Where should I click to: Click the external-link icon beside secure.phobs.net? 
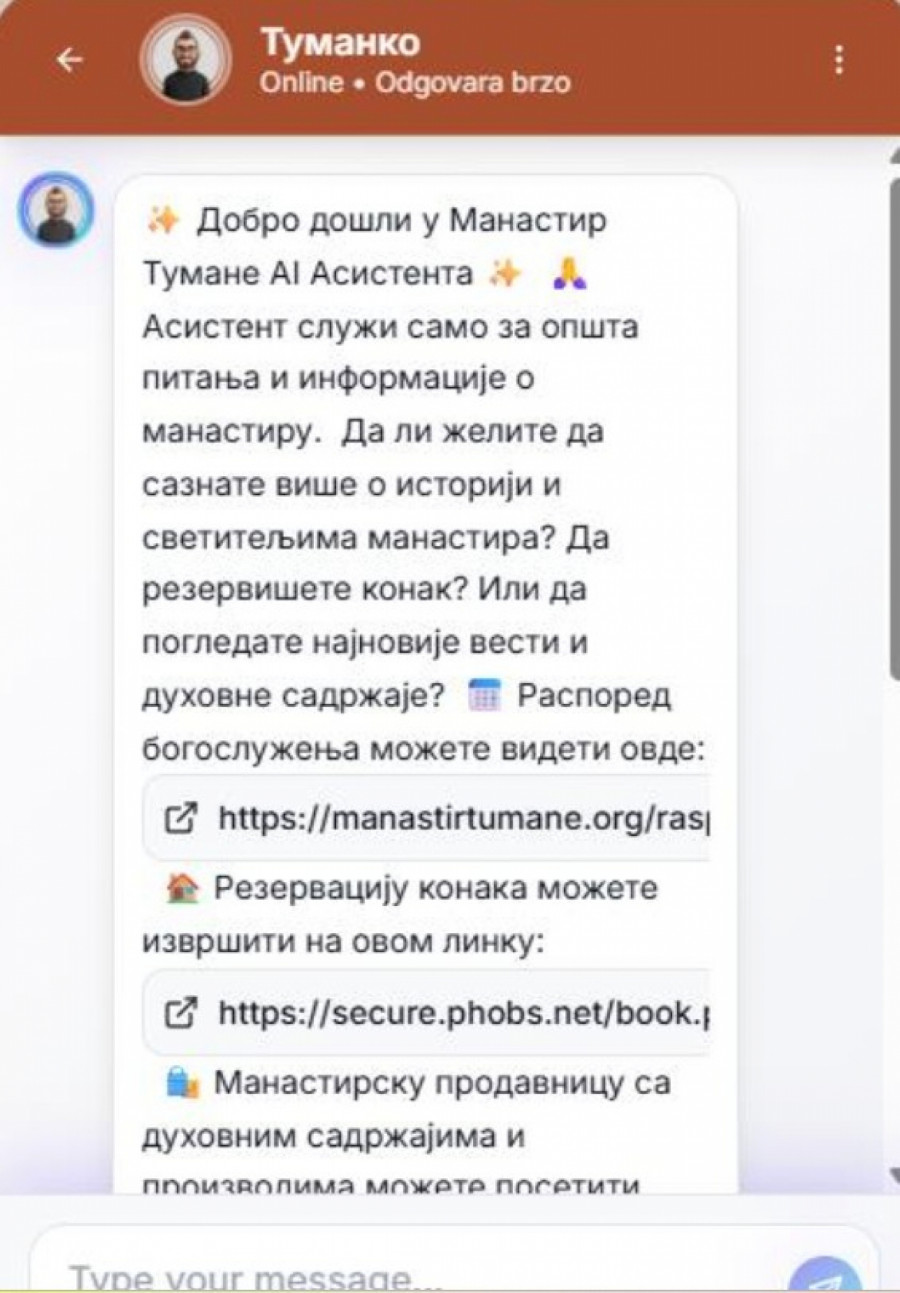point(181,1013)
